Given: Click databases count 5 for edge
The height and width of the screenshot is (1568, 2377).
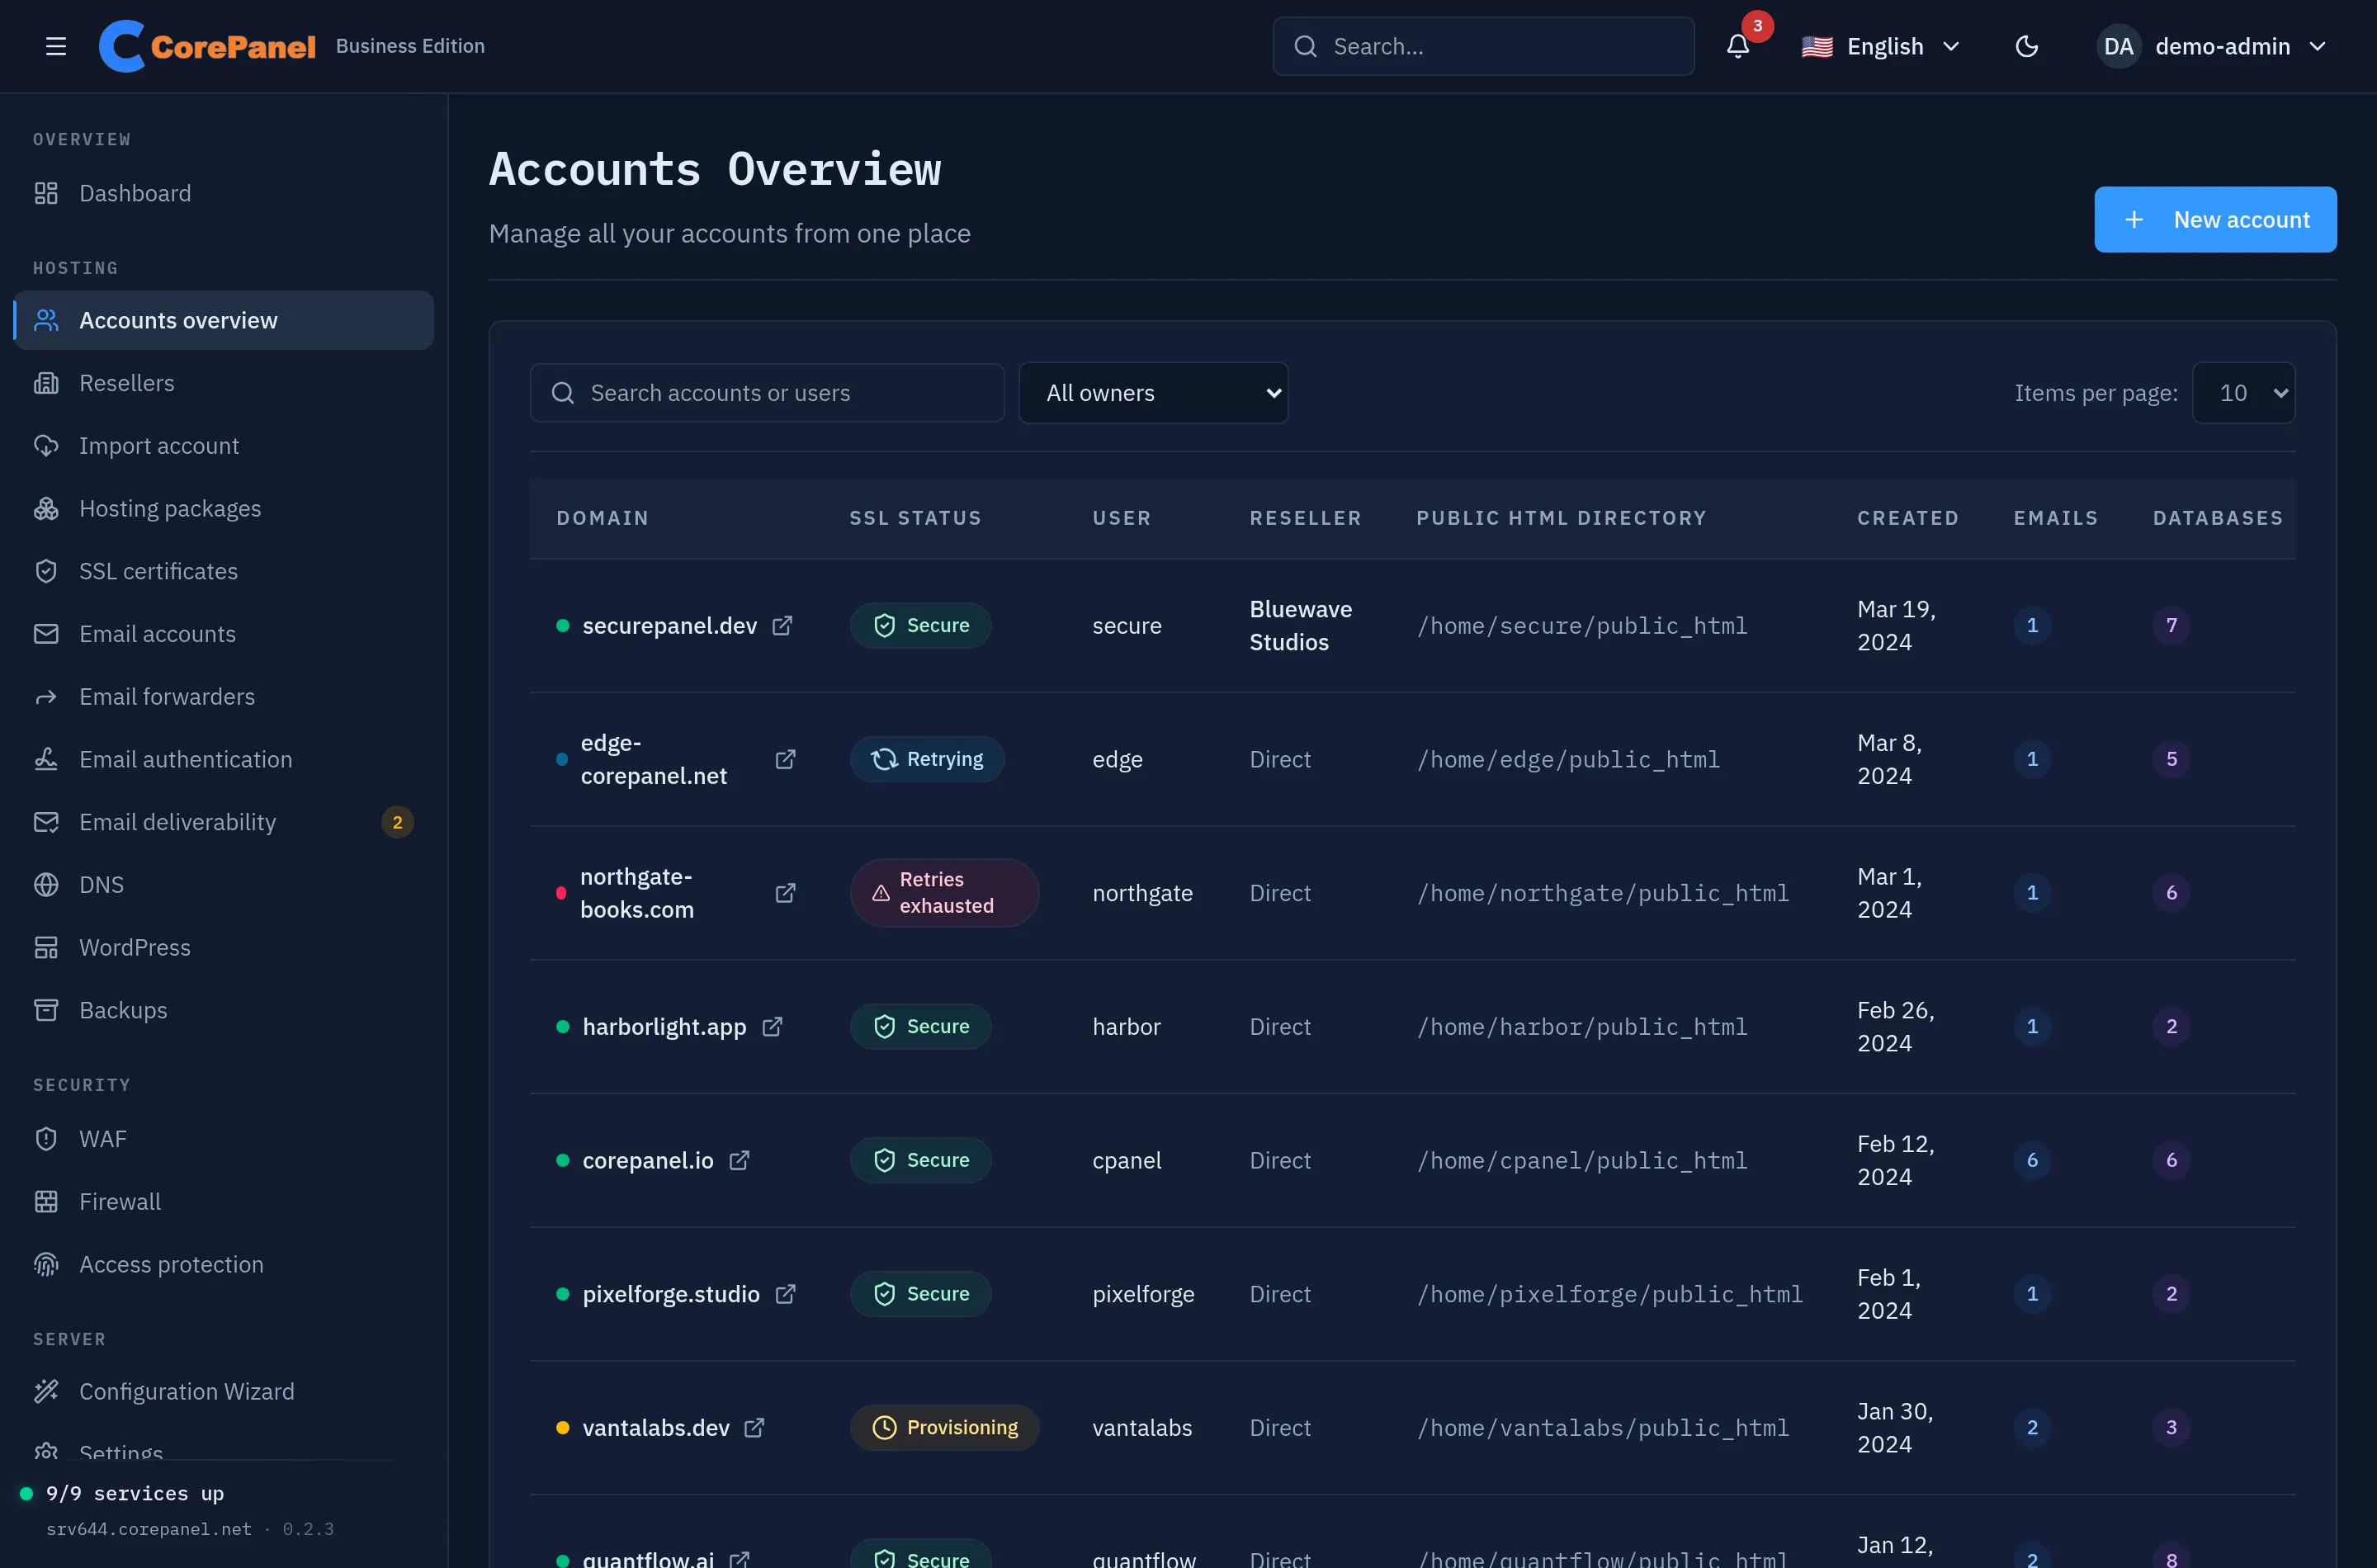Looking at the screenshot, I should 2171,759.
